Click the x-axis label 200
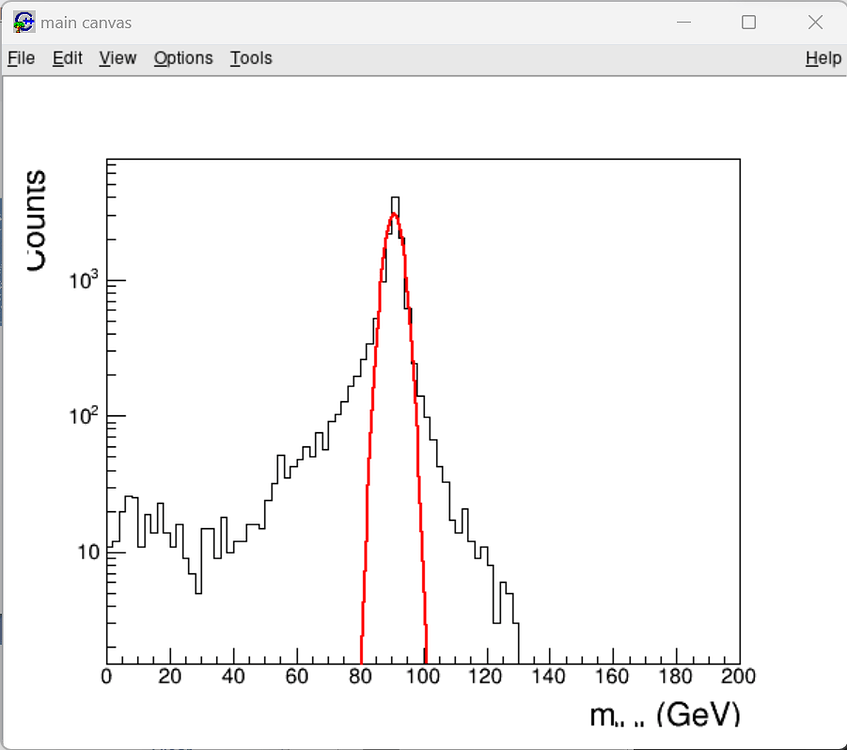This screenshot has height=750, width=847. pos(738,677)
